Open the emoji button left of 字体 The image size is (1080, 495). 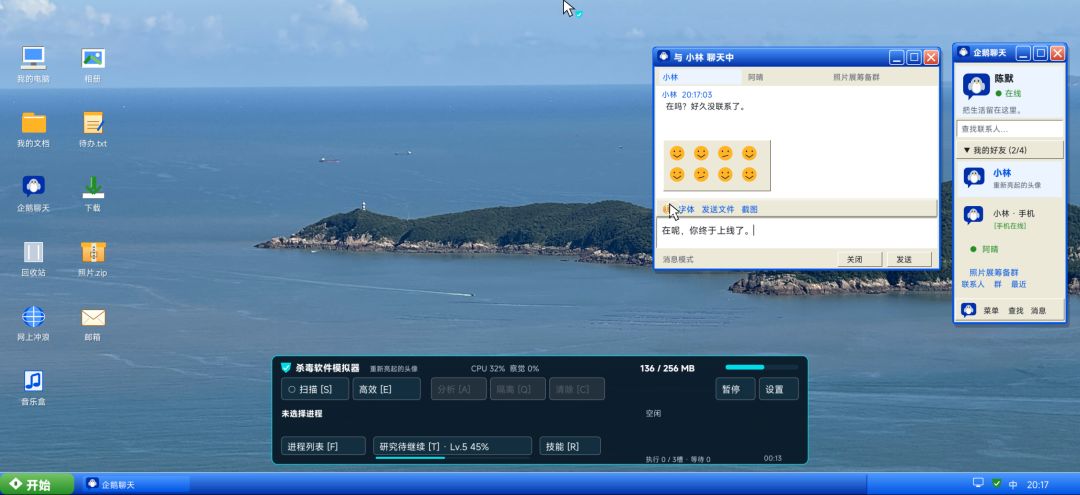(x=667, y=209)
